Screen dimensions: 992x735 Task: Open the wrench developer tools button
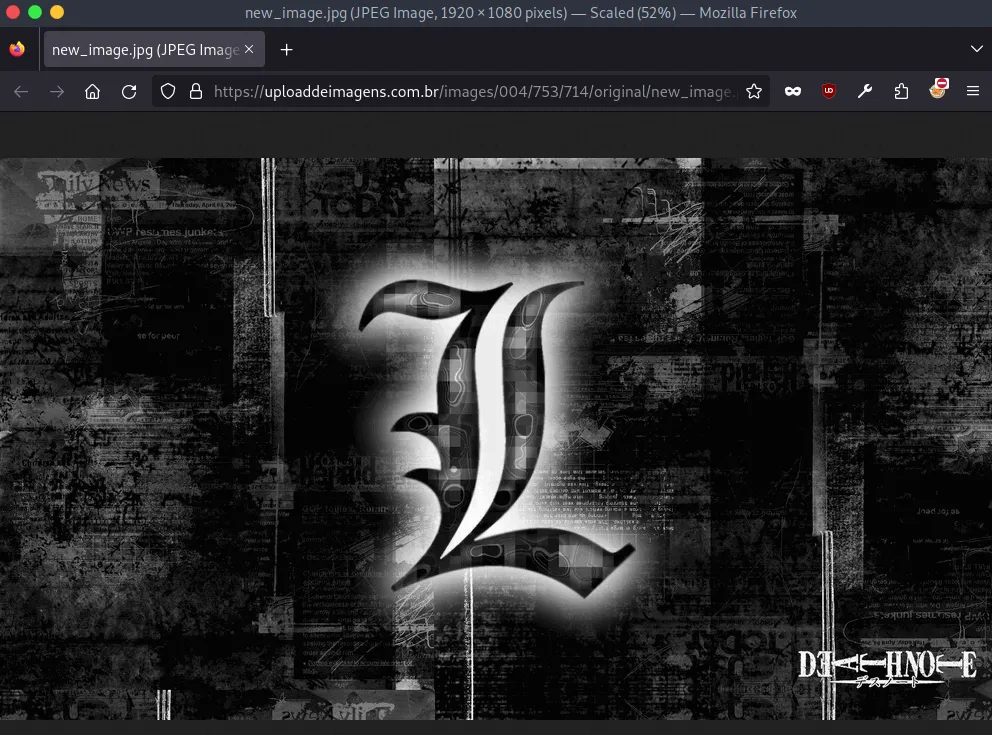pyautogui.click(x=865, y=91)
